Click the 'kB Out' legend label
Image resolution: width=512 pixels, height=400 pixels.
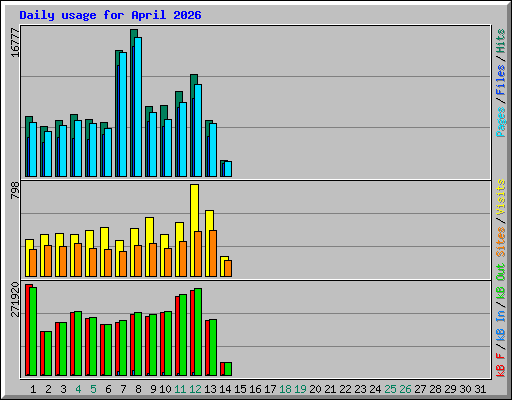click(500, 282)
